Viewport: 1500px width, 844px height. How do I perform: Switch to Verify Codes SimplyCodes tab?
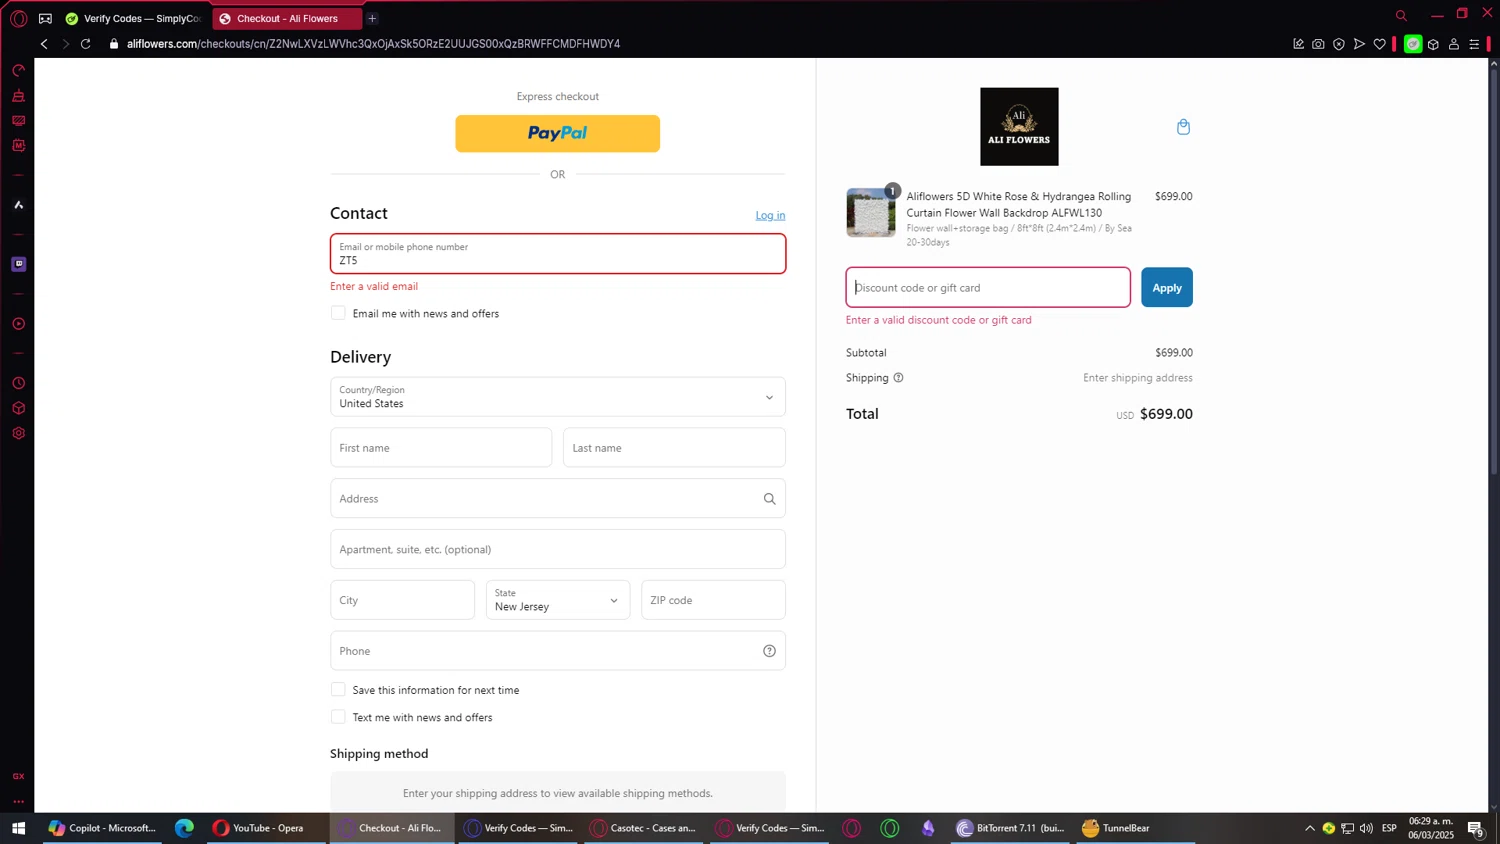tap(133, 18)
